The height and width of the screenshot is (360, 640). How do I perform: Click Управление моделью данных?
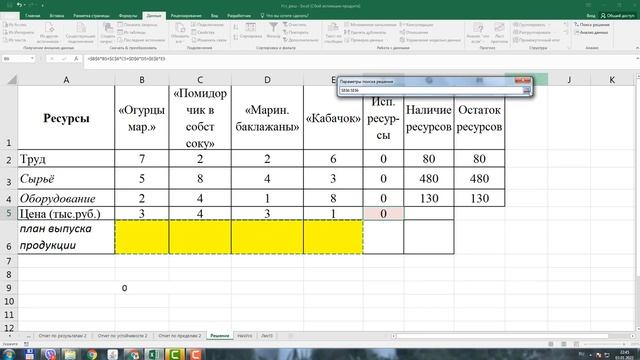pos(430,40)
